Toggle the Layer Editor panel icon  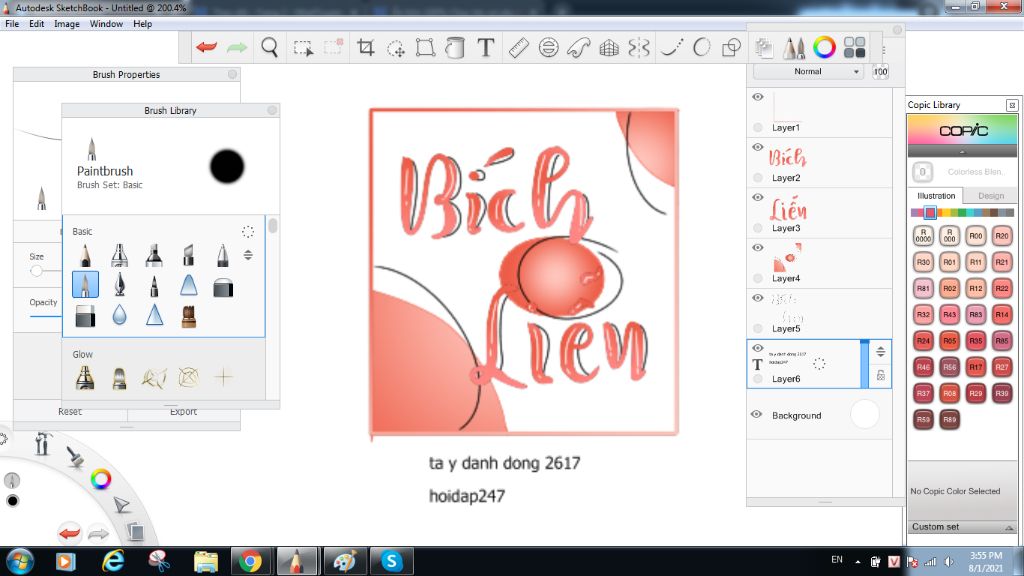(763, 47)
